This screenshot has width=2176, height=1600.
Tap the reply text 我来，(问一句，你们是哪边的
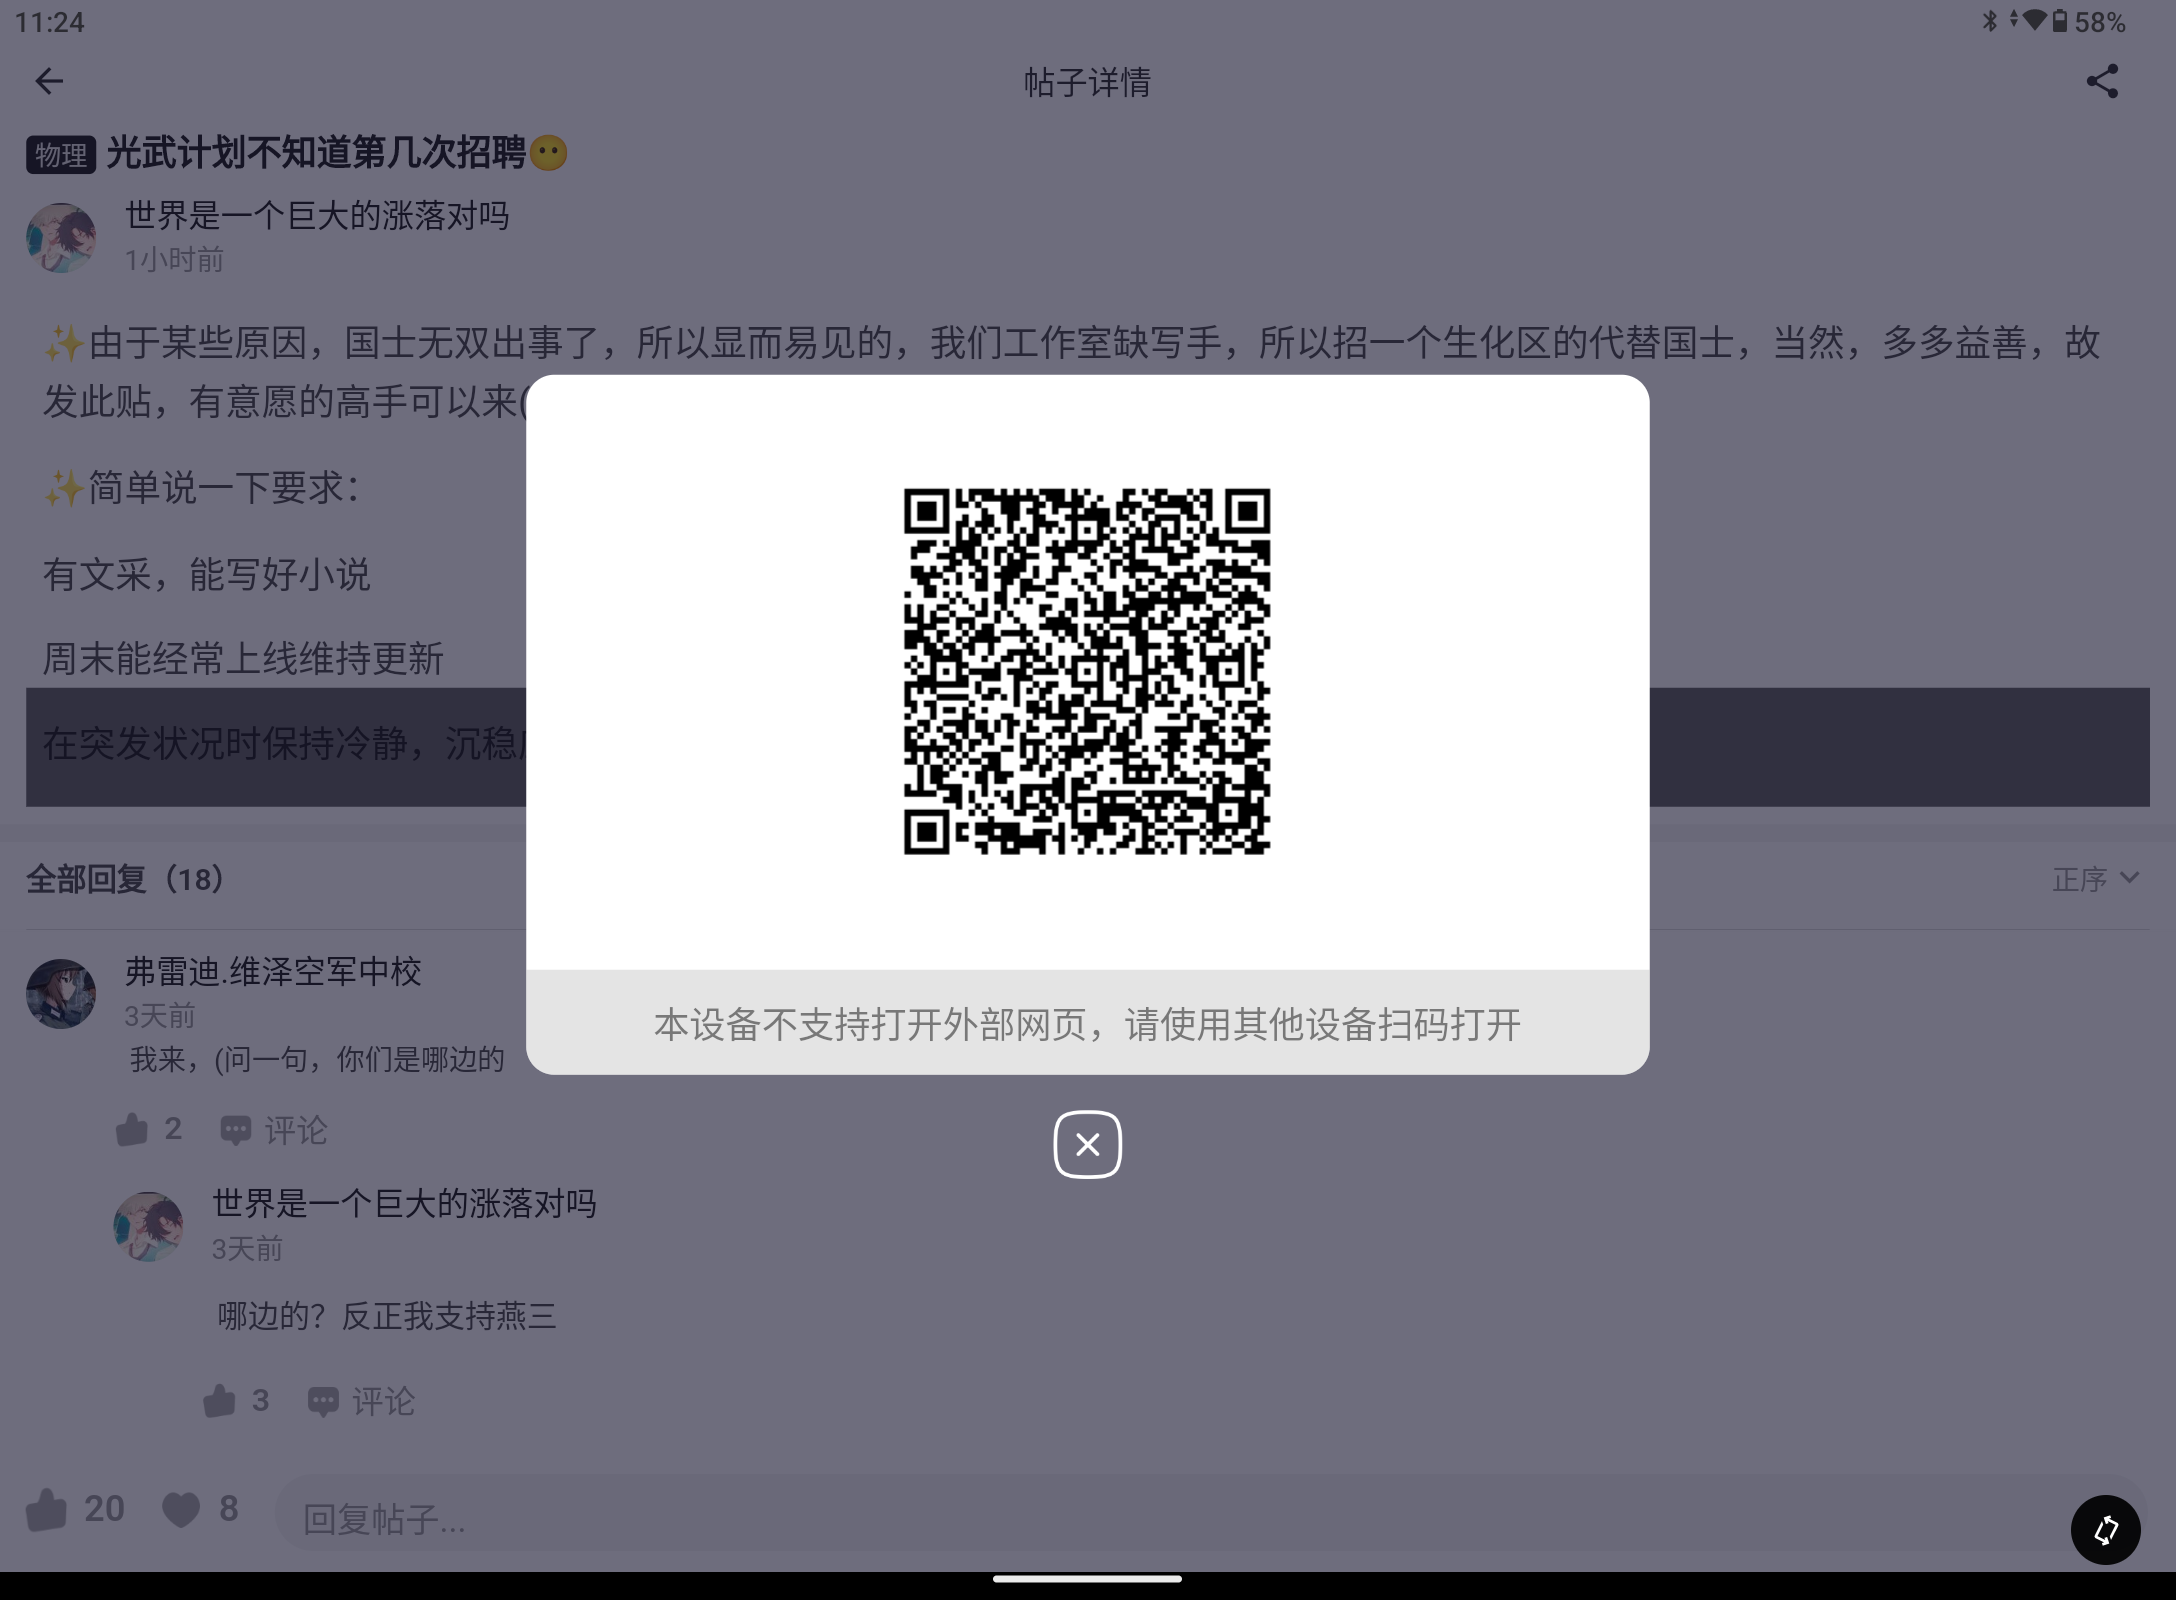(x=317, y=1060)
